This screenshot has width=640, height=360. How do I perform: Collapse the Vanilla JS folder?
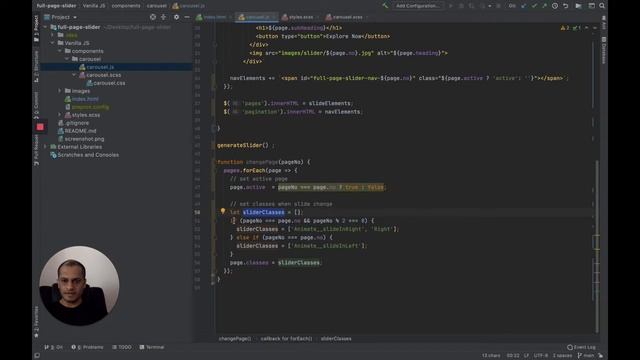[x=53, y=43]
